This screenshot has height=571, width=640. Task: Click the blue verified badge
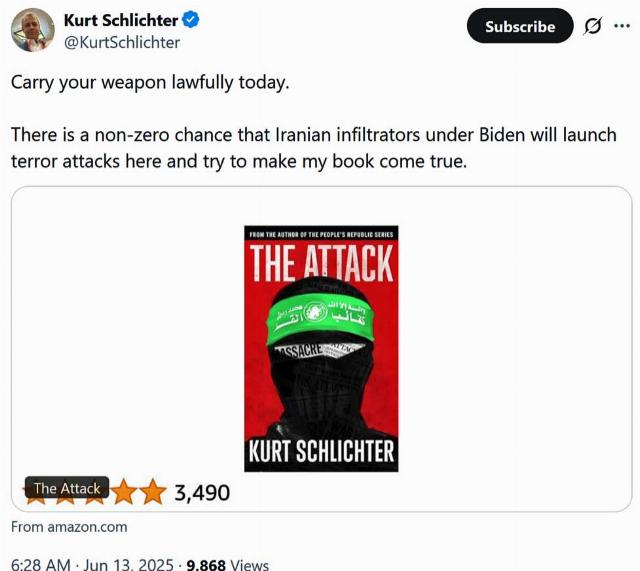point(190,20)
